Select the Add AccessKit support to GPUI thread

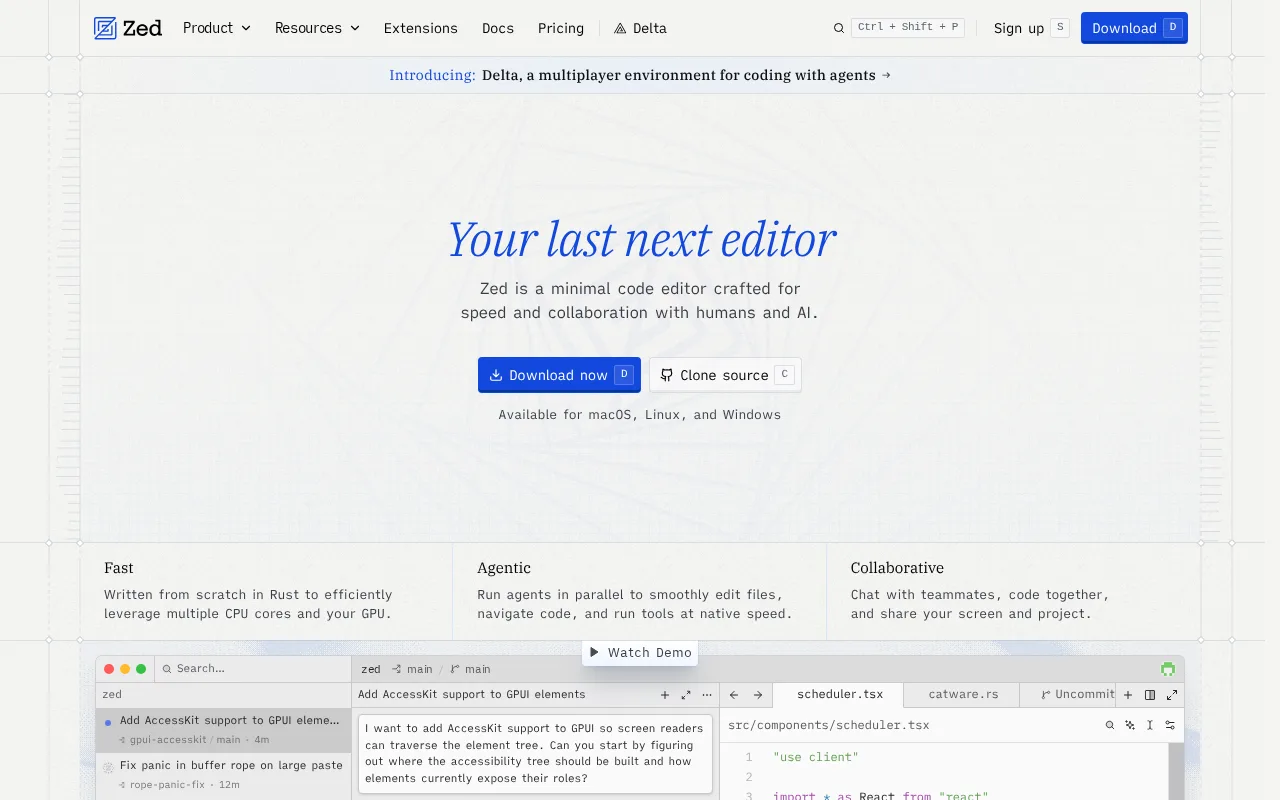click(x=223, y=730)
